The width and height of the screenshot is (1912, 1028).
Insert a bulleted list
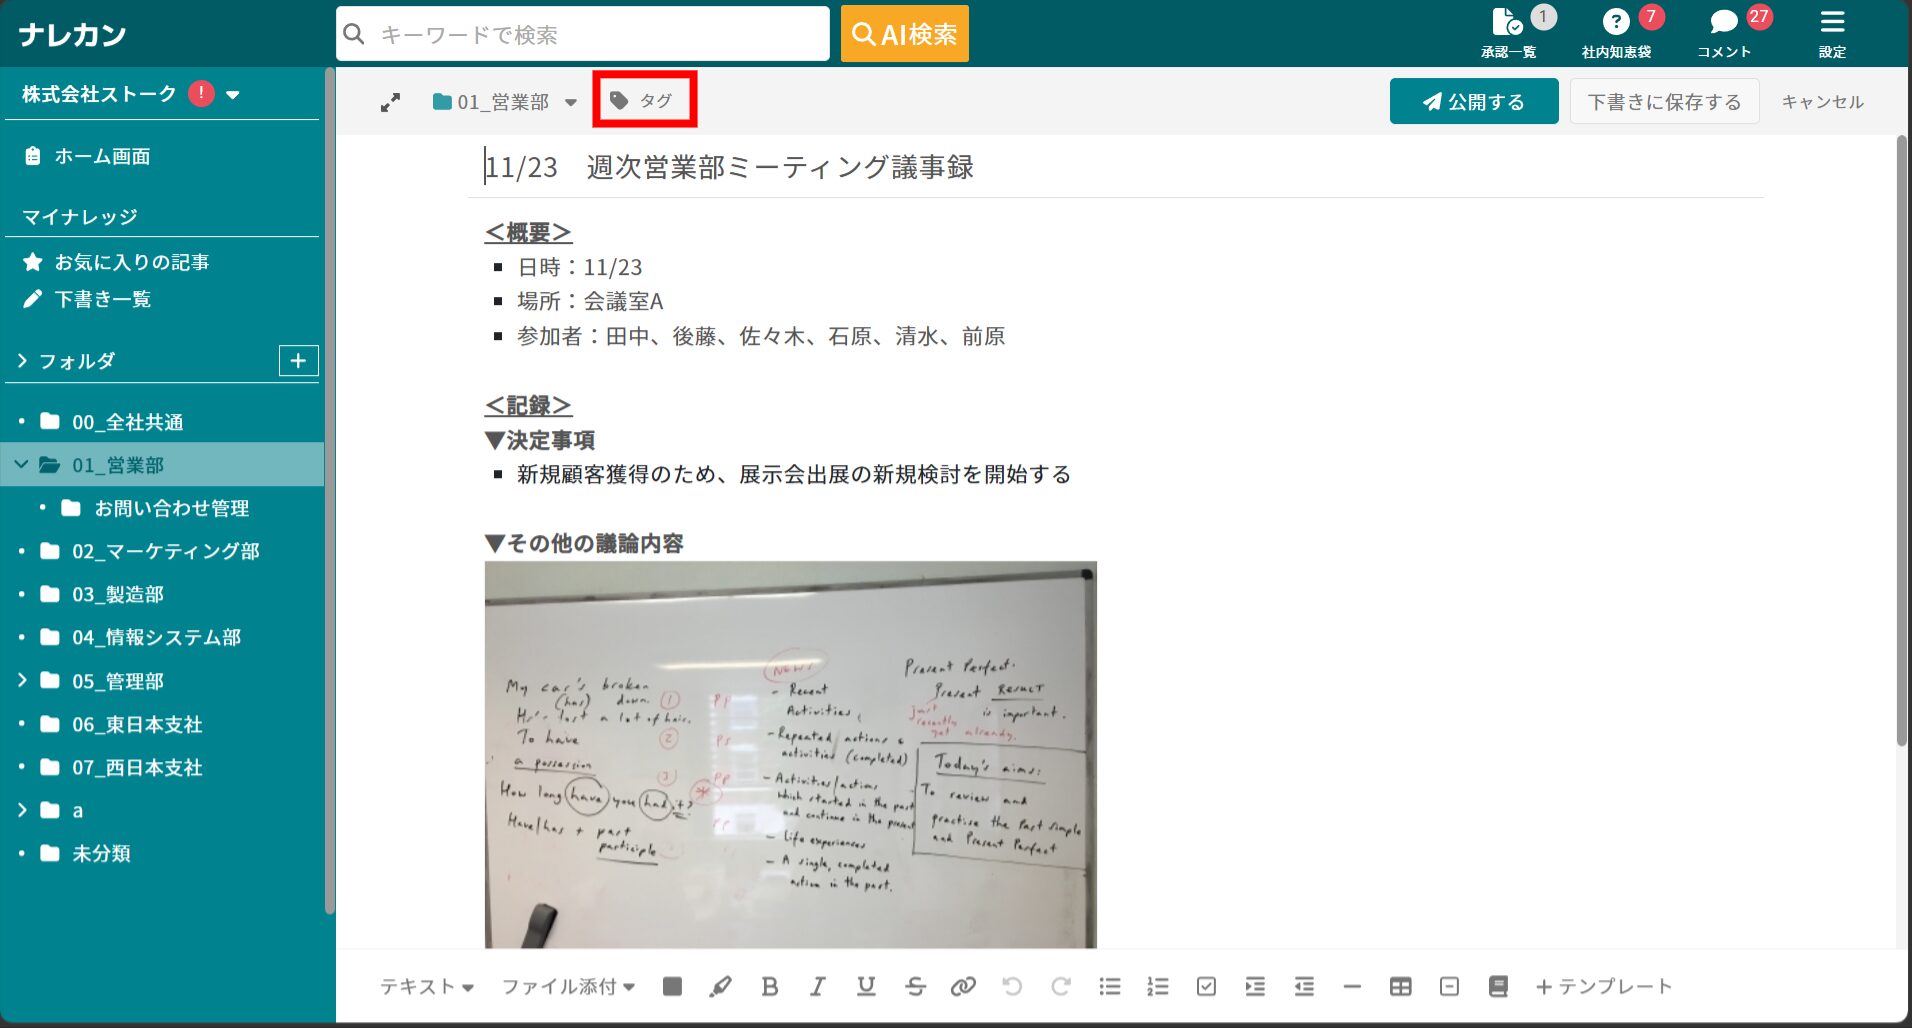pos(1109,987)
